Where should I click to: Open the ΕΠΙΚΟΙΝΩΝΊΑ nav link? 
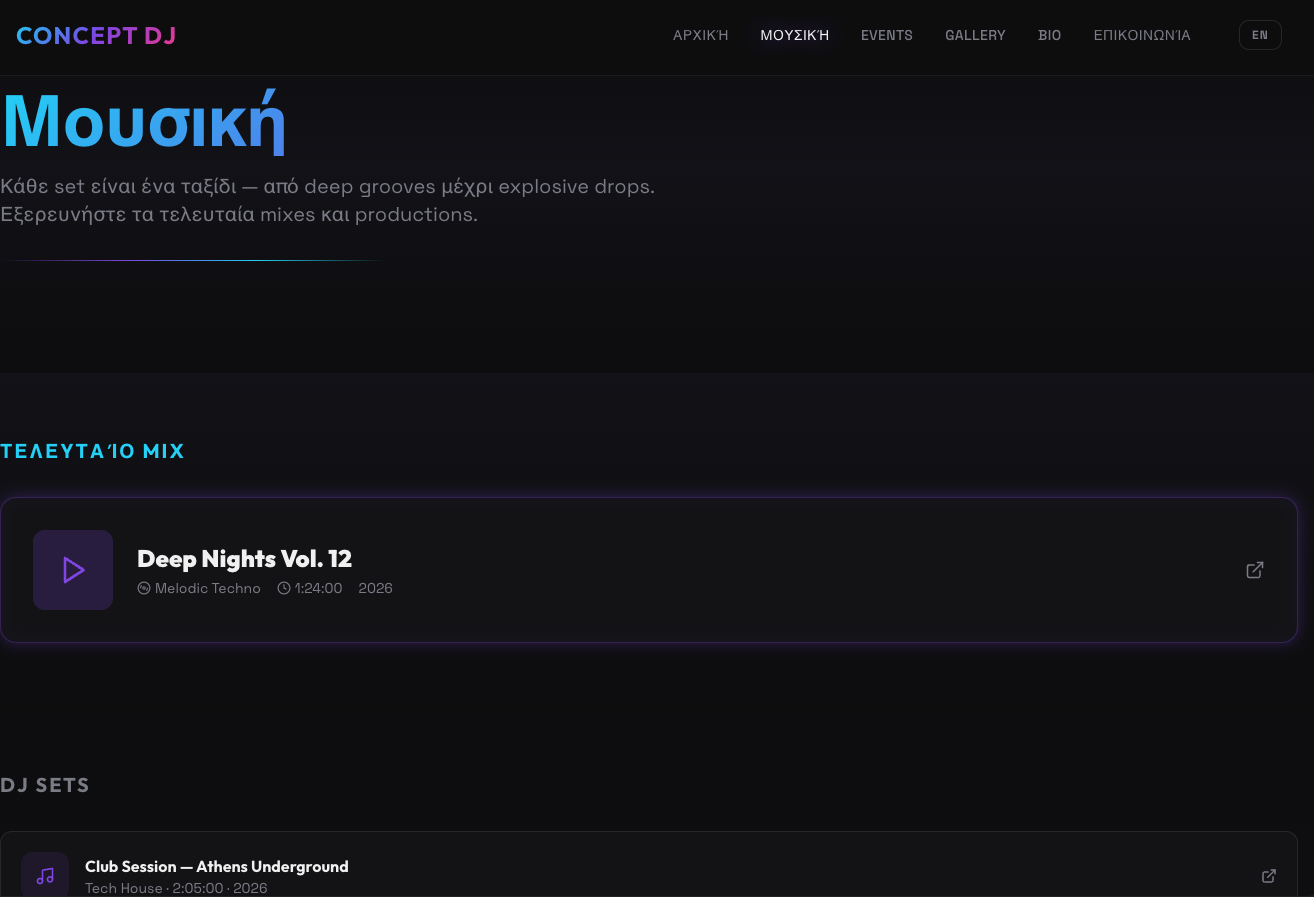coord(1142,35)
